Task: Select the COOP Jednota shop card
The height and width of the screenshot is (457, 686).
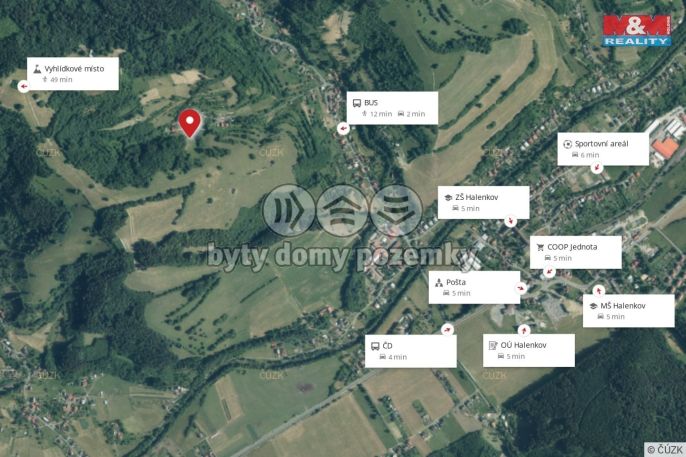Action: [x=576, y=252]
